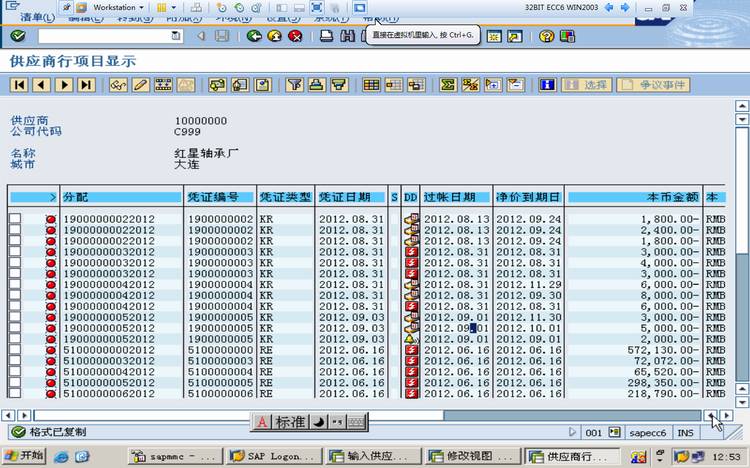This screenshot has width=750, height=468.
Task: Open the Workstation dropdown at the top
Action: [118, 8]
